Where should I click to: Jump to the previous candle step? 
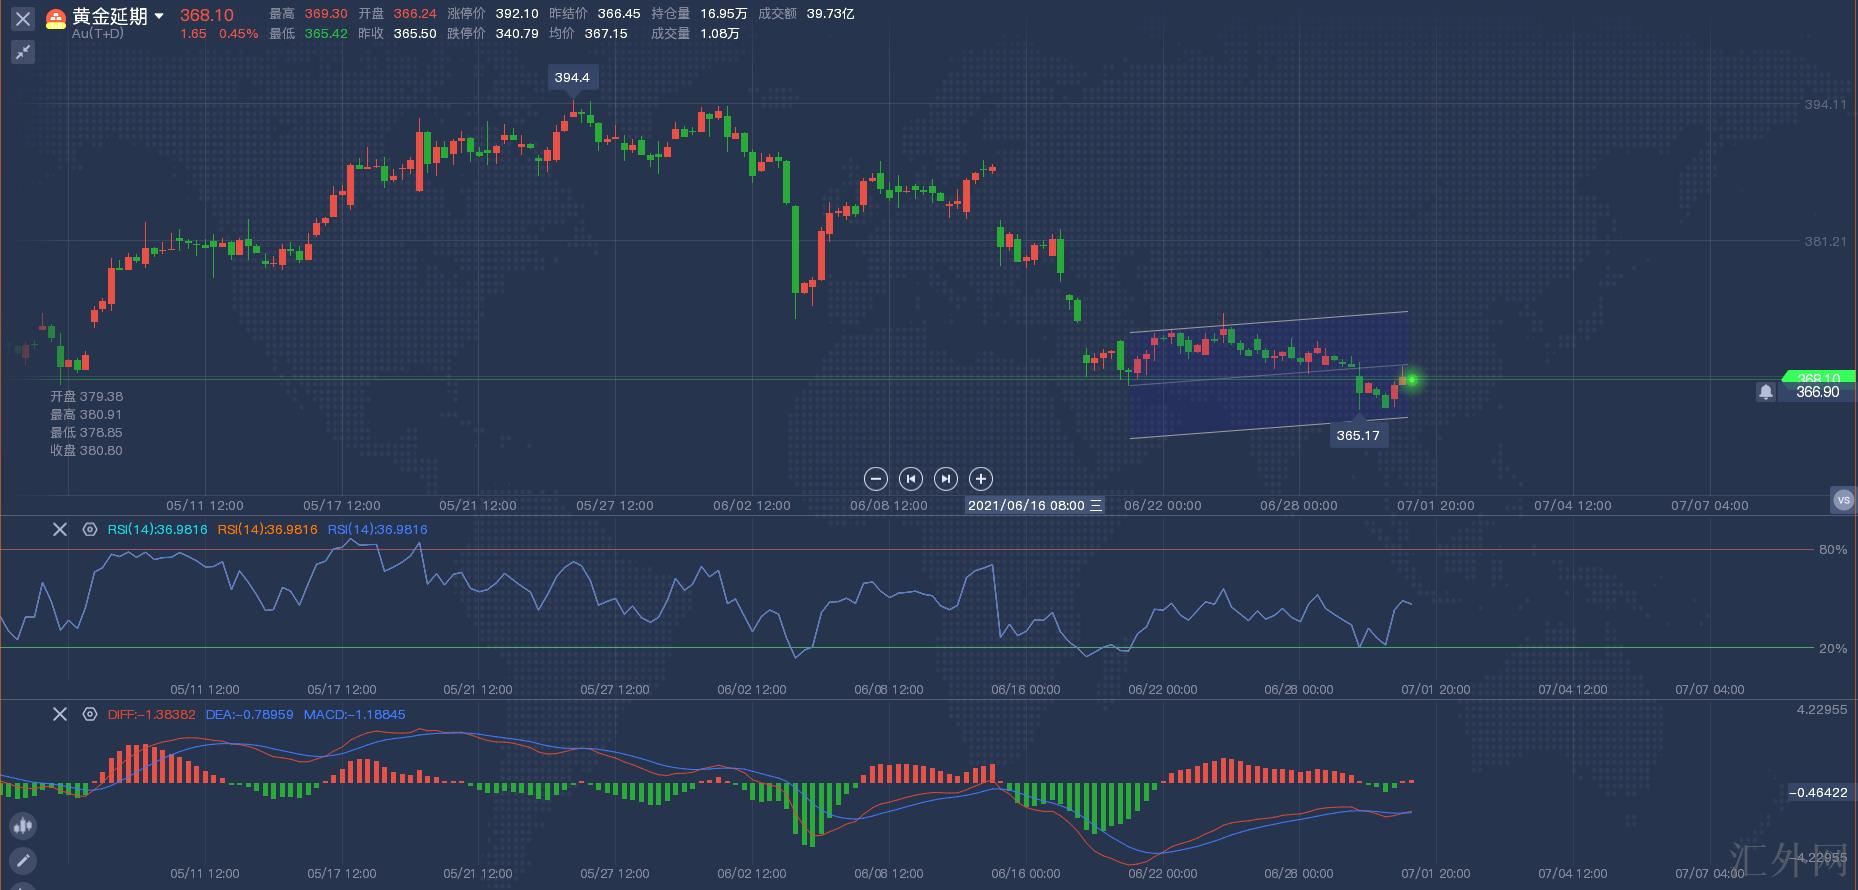tap(910, 479)
